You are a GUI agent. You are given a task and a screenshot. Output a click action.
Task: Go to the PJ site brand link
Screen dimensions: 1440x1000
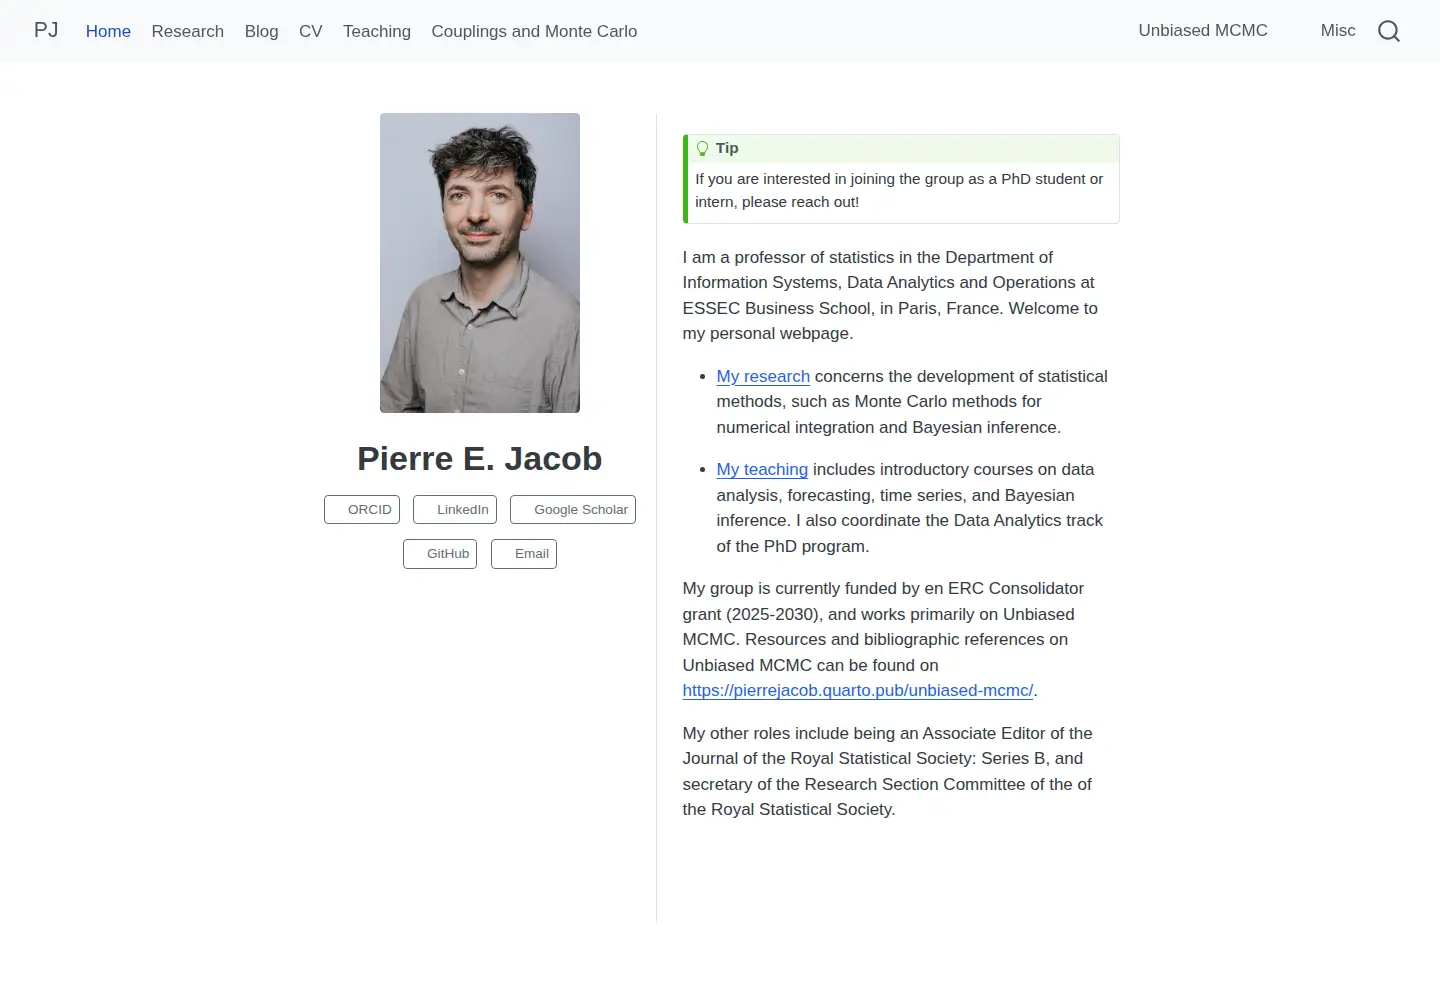point(46,30)
